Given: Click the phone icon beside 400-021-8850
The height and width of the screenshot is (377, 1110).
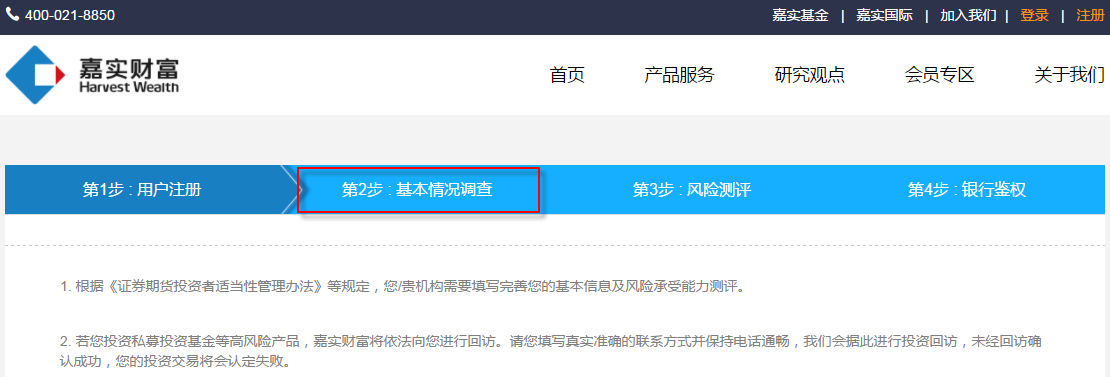Looking at the screenshot, I should click(x=12, y=15).
